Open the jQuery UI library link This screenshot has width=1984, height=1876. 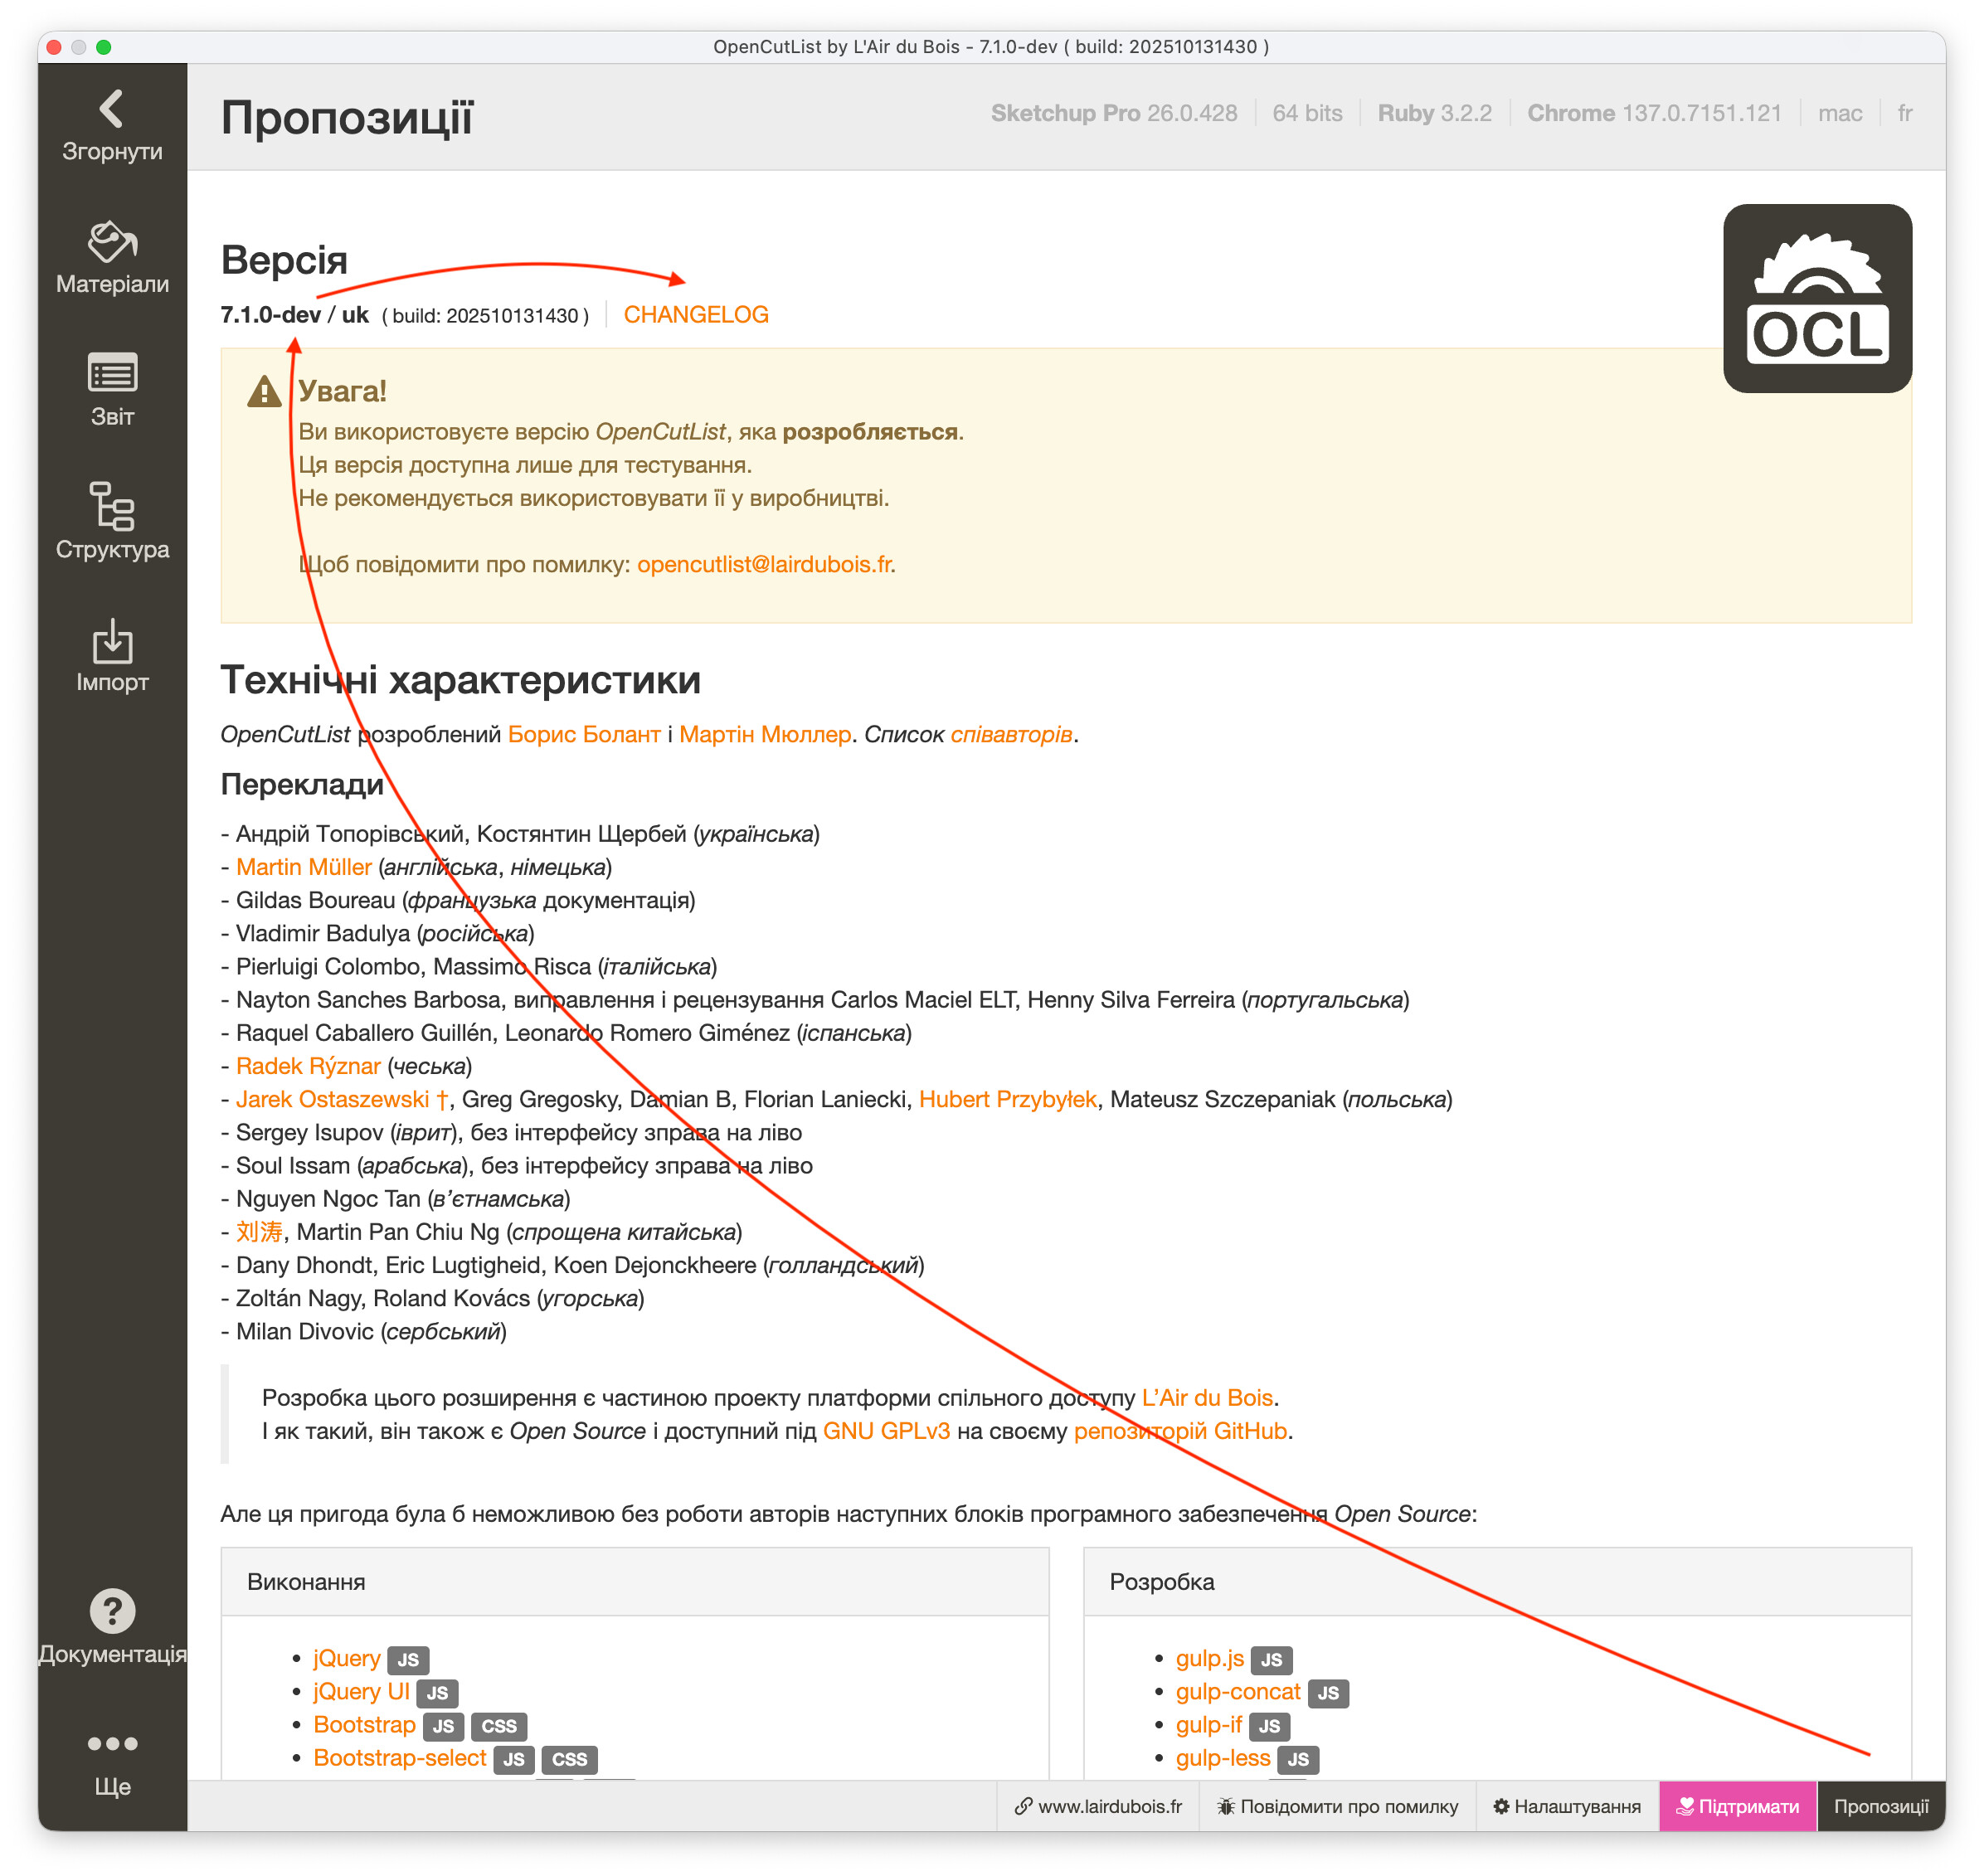tap(361, 1692)
